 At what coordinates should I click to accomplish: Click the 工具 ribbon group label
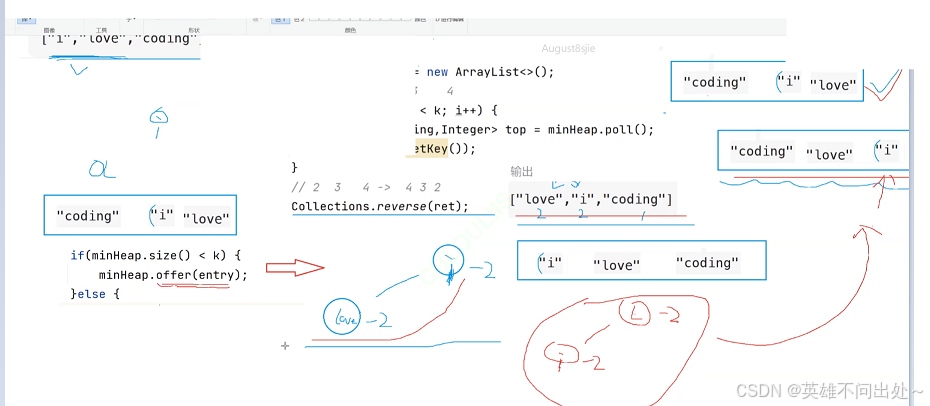coord(101,30)
